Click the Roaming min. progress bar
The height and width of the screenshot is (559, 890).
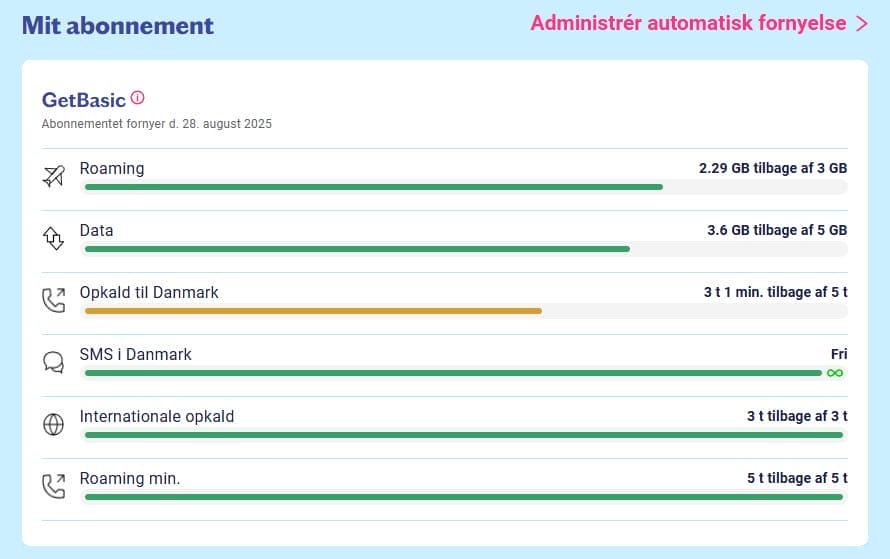coord(464,497)
